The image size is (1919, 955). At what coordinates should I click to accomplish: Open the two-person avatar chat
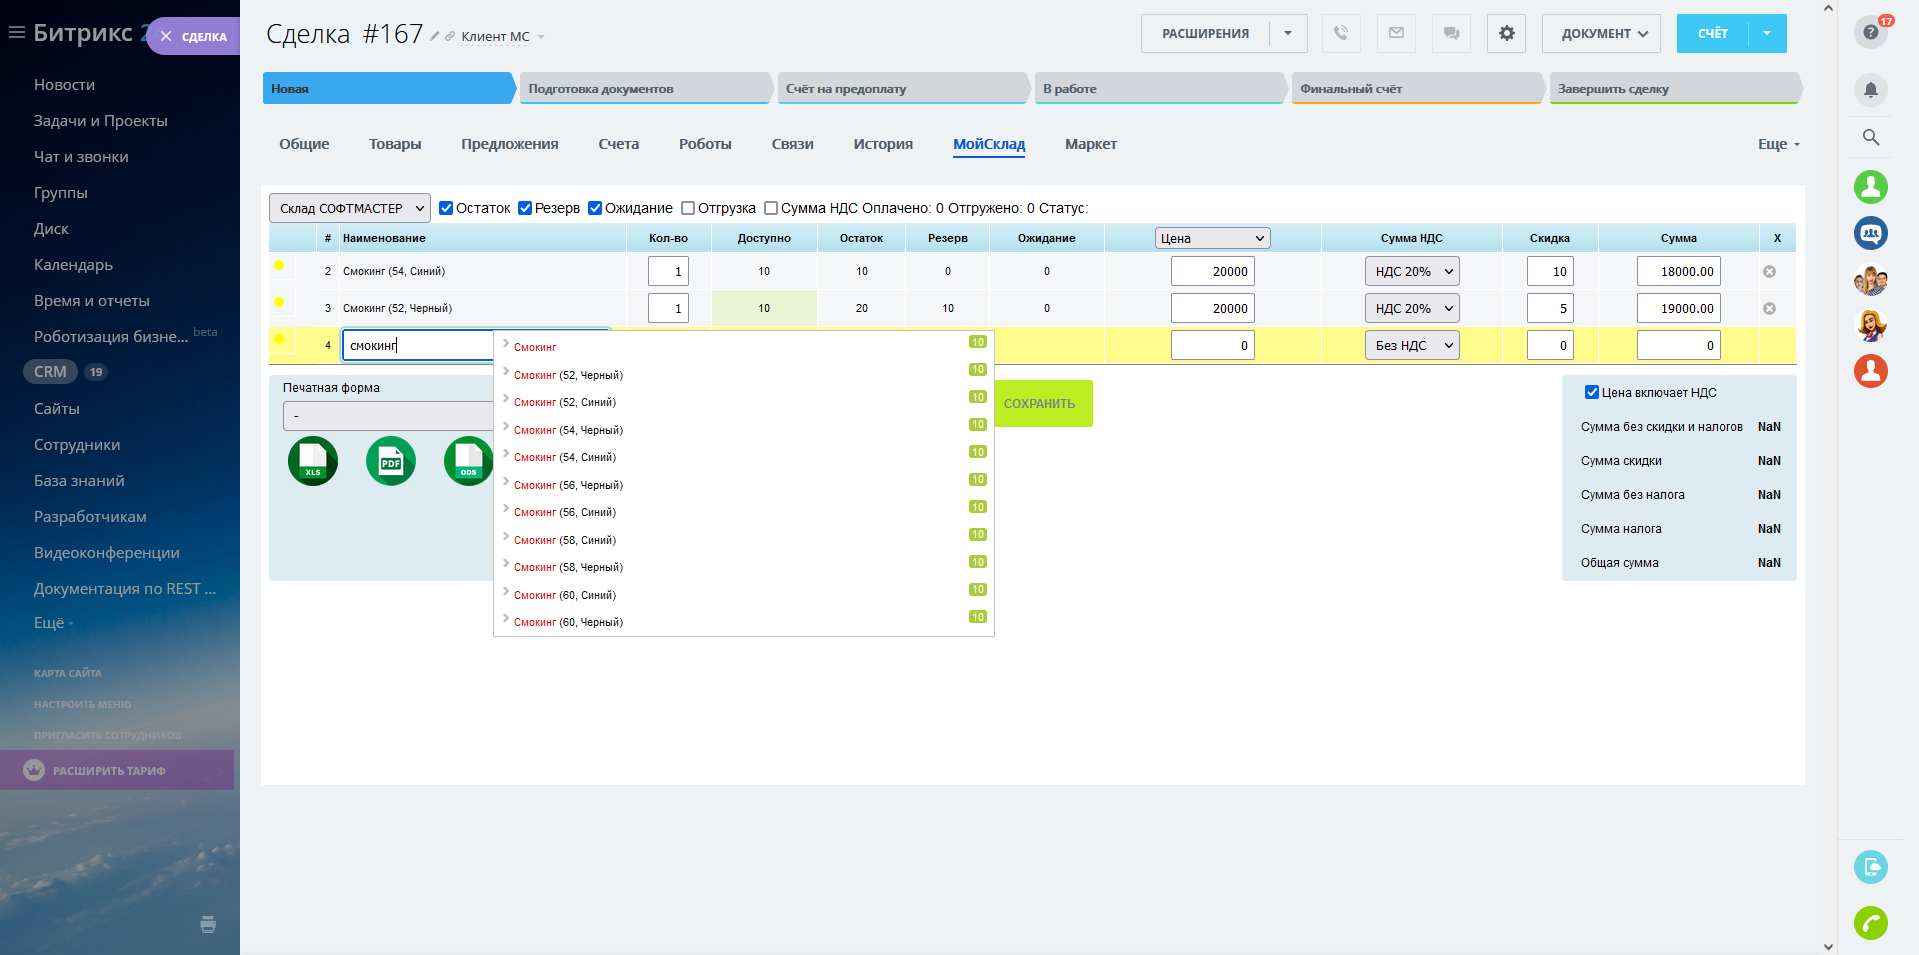[x=1871, y=279]
